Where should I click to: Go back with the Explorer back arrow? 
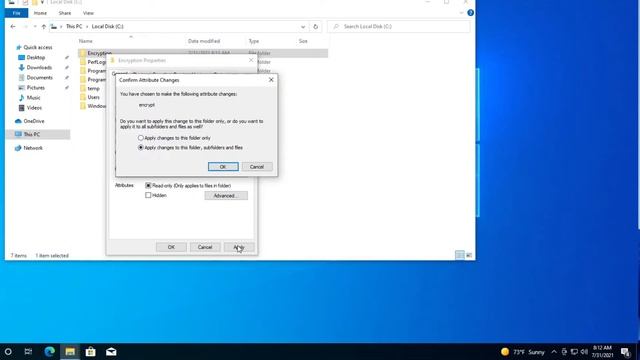pos(13,27)
